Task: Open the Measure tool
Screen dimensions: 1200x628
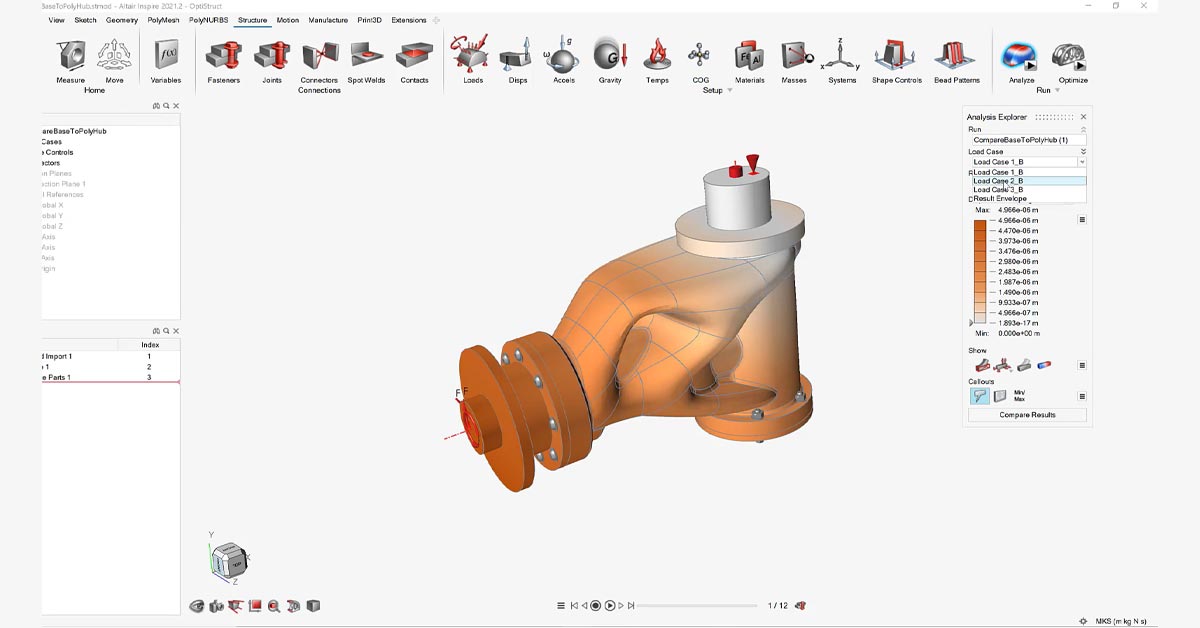Action: [x=71, y=57]
